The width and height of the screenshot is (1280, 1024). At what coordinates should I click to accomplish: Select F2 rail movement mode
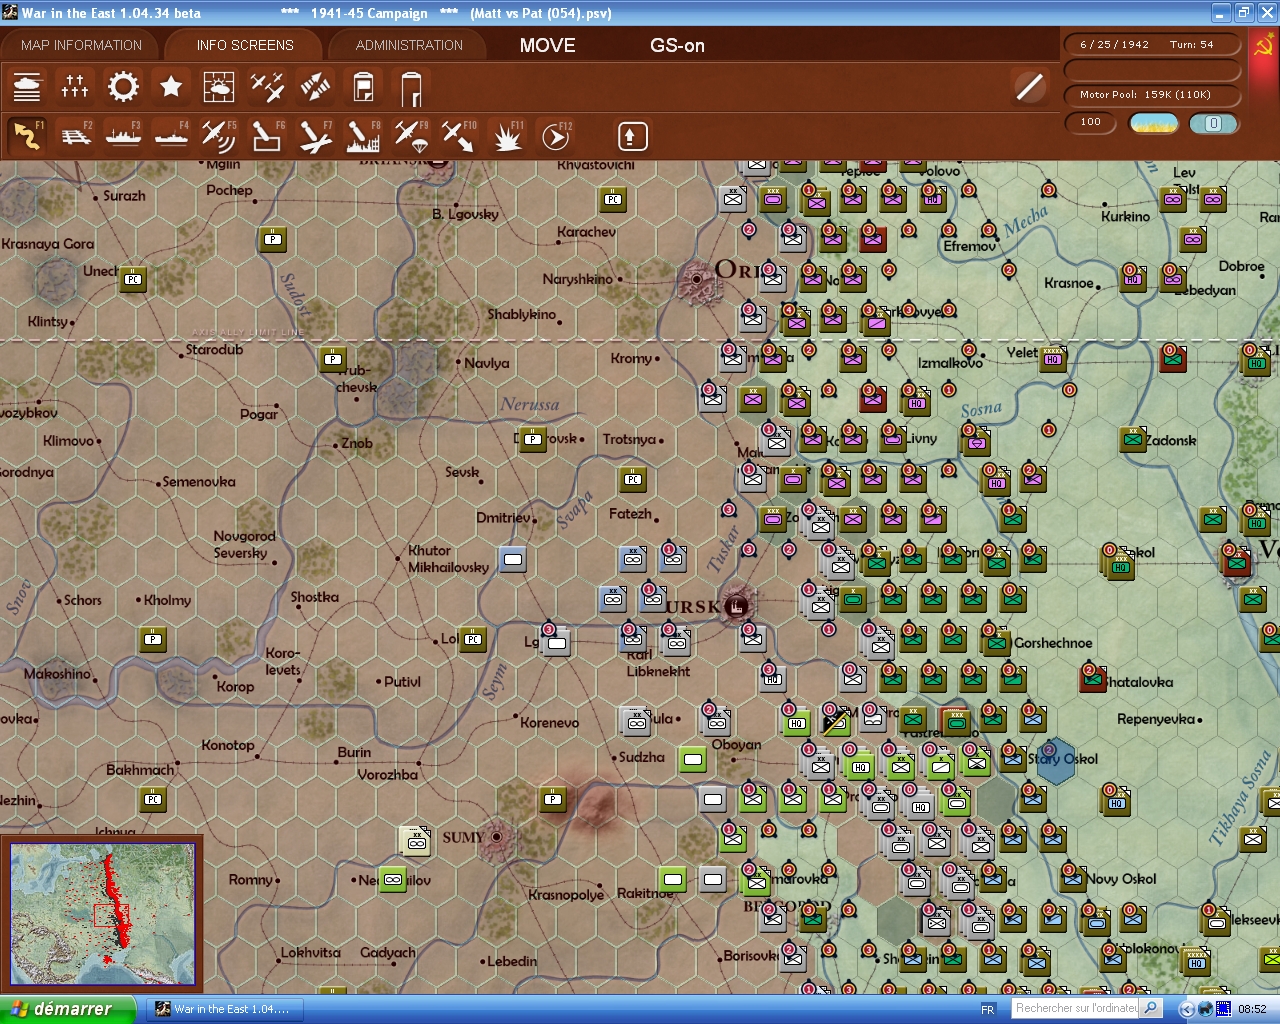click(75, 136)
